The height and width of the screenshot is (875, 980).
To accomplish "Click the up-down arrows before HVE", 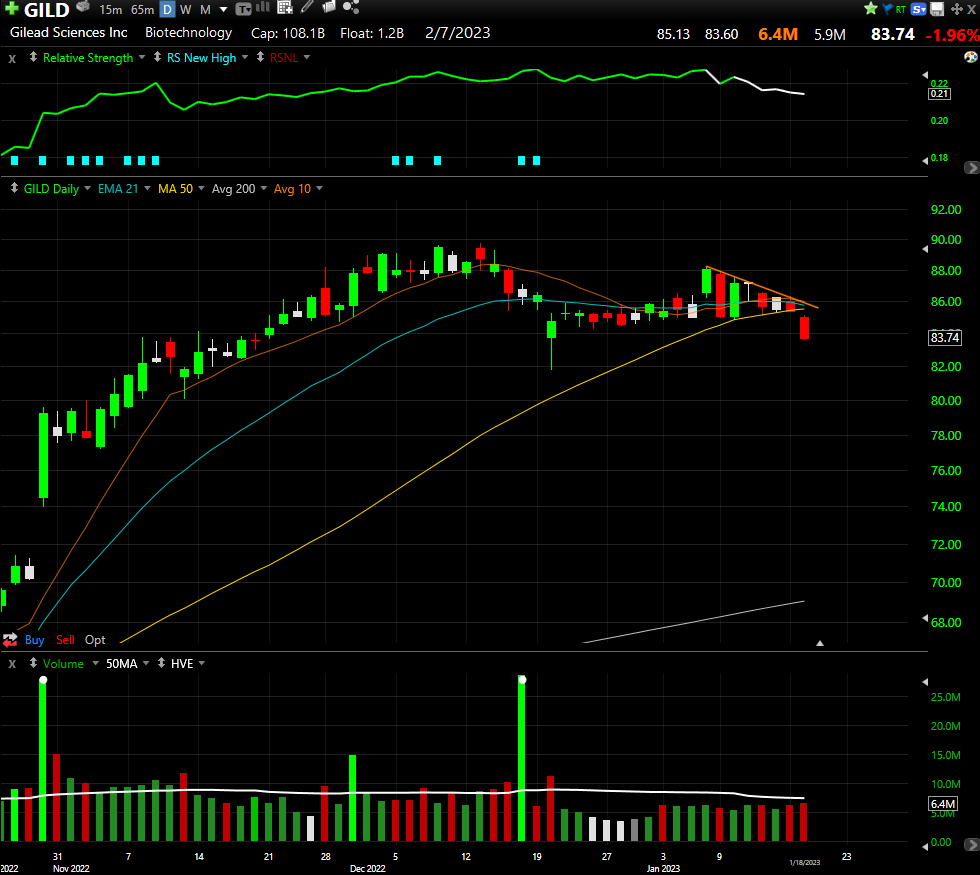I will click(x=161, y=662).
